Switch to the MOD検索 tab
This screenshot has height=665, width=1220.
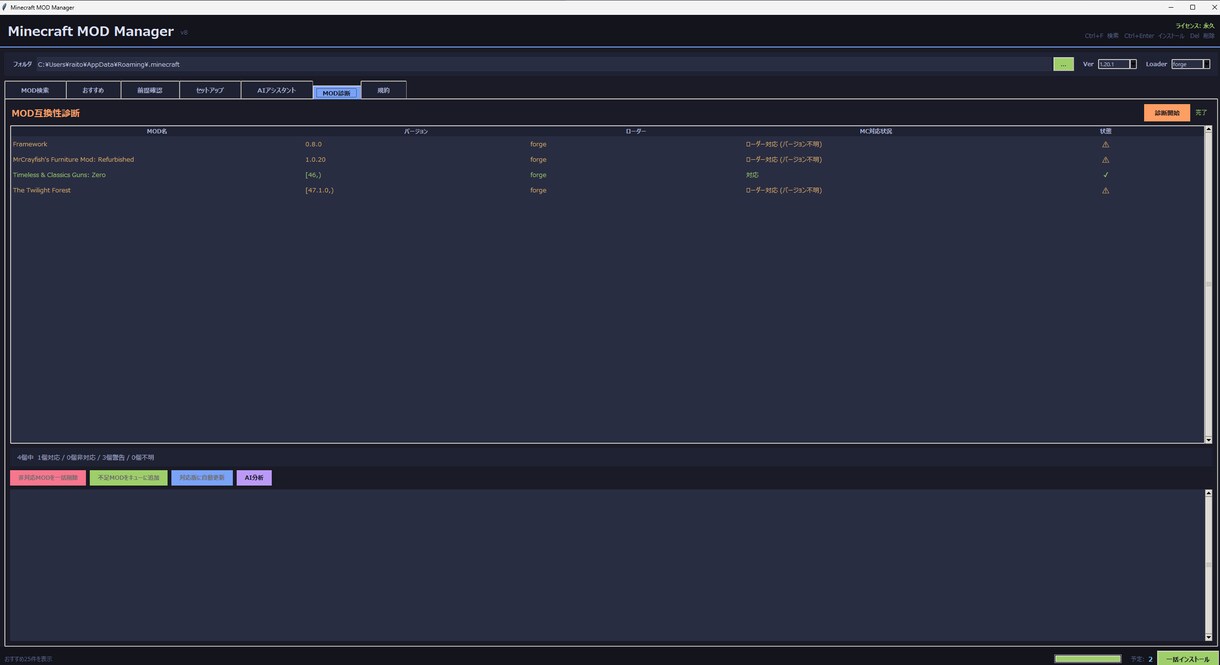35,90
